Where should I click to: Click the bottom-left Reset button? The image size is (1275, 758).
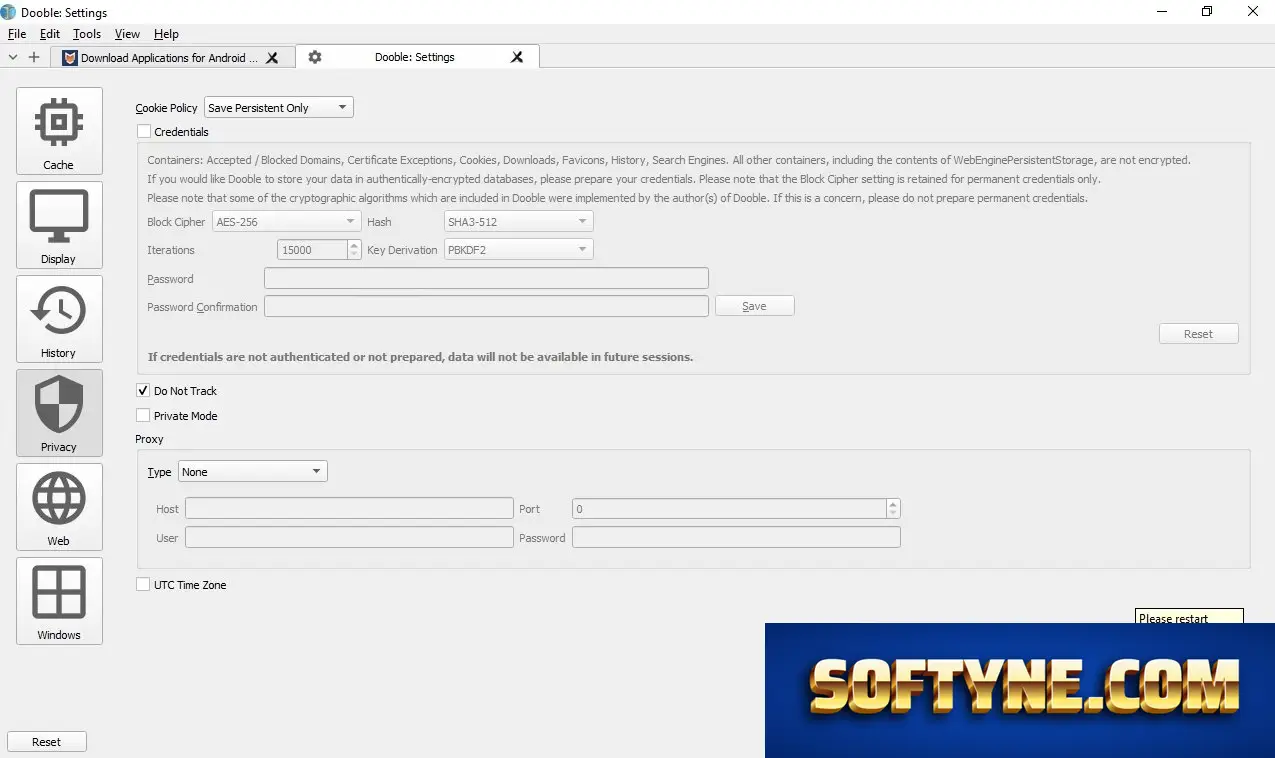pos(46,742)
